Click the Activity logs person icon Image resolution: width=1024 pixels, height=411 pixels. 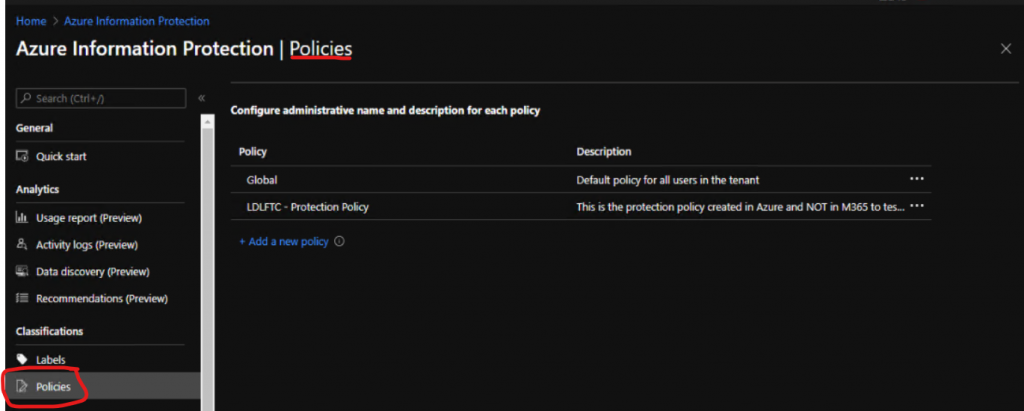coord(22,244)
